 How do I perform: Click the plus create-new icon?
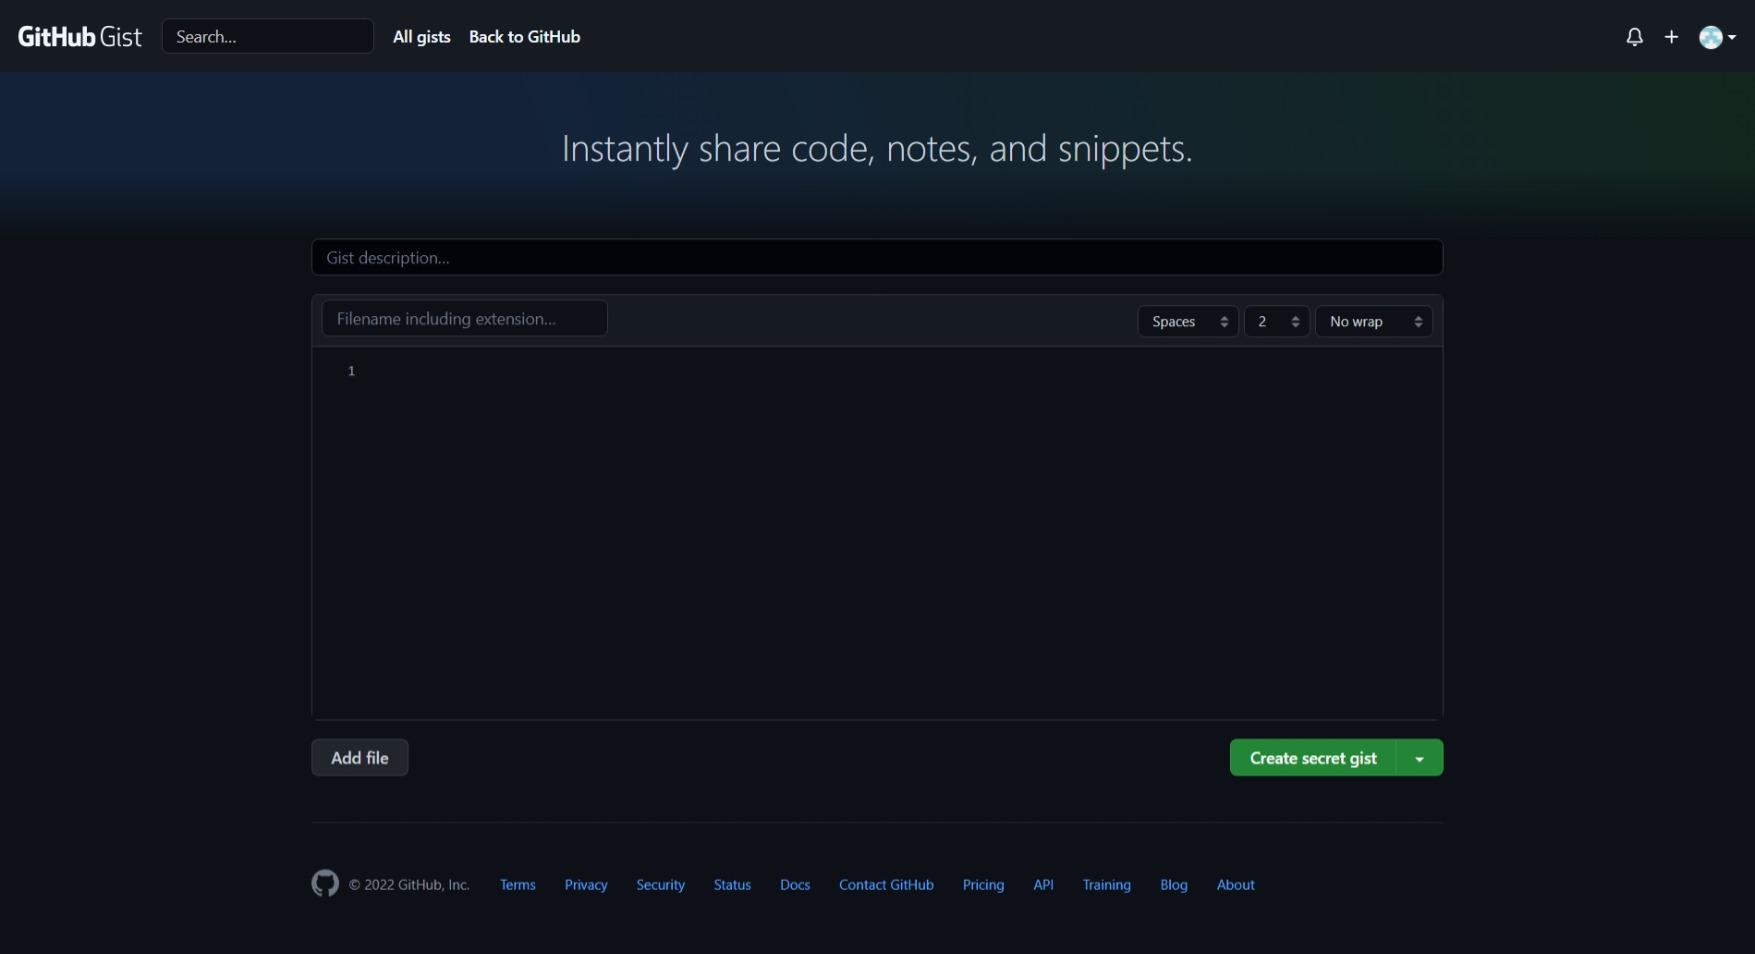[1671, 37]
